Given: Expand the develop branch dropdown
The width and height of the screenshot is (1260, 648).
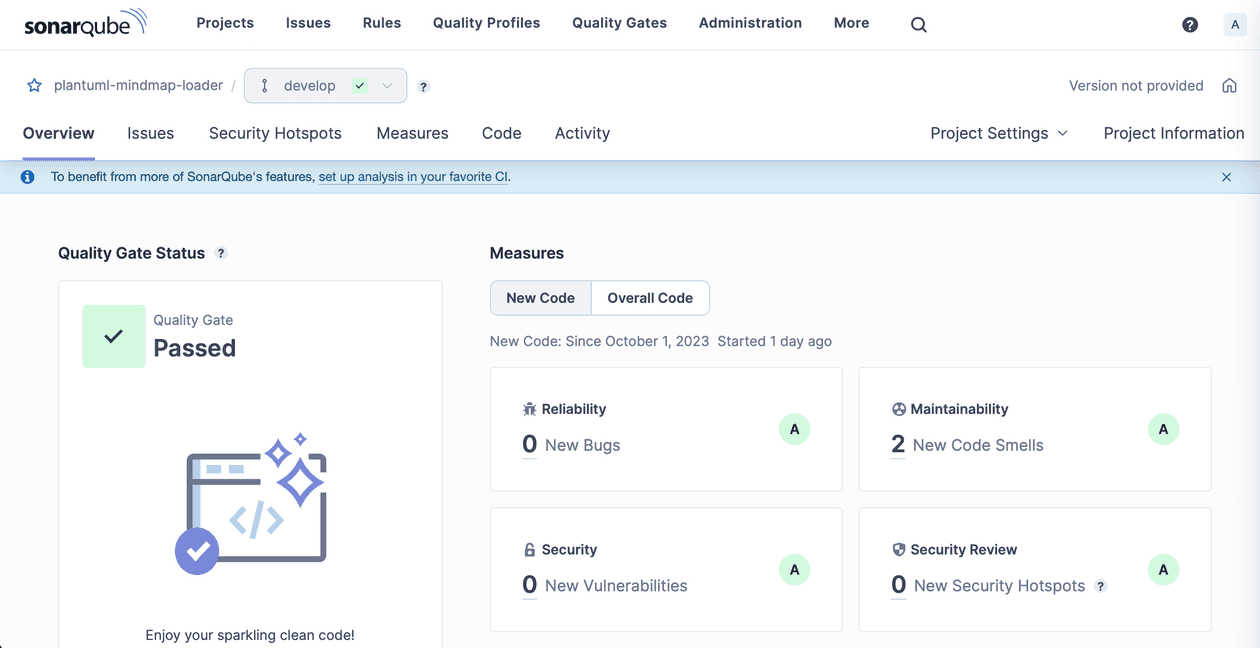Looking at the screenshot, I should (x=388, y=85).
